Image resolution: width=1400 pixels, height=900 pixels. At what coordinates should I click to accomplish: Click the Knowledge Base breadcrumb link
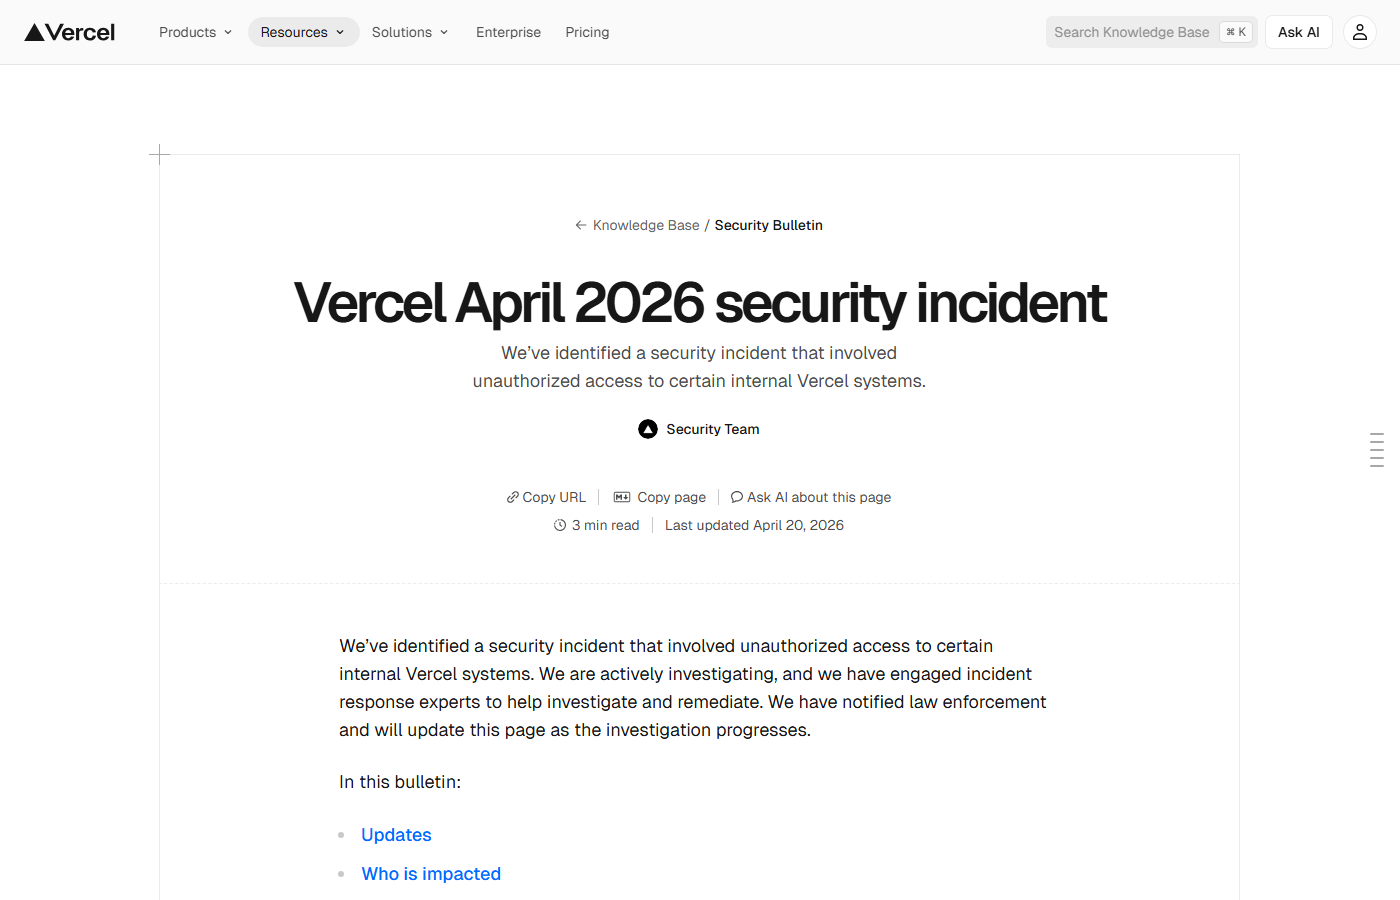click(x=645, y=224)
